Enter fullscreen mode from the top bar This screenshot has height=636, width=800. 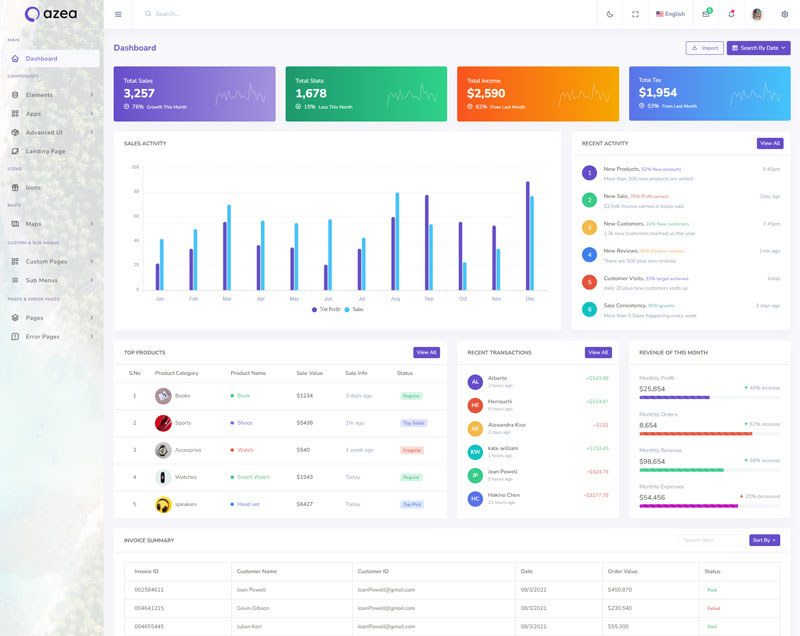click(x=635, y=14)
